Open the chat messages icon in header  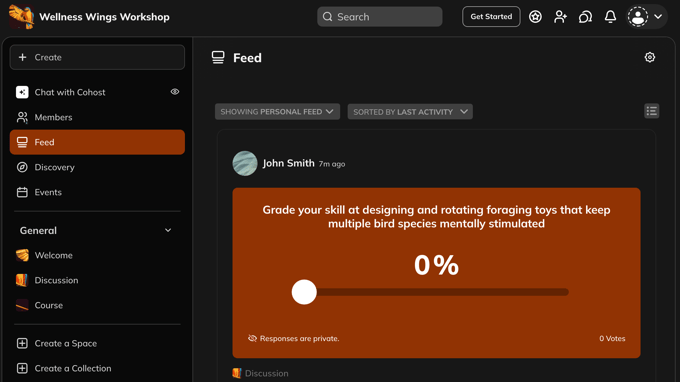pyautogui.click(x=585, y=17)
